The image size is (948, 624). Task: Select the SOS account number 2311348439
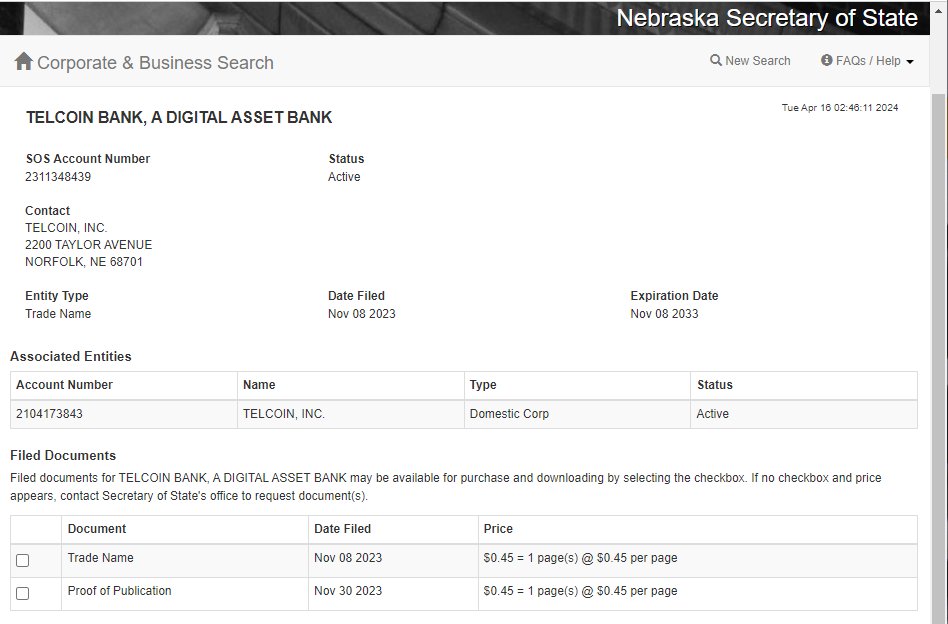(x=58, y=177)
